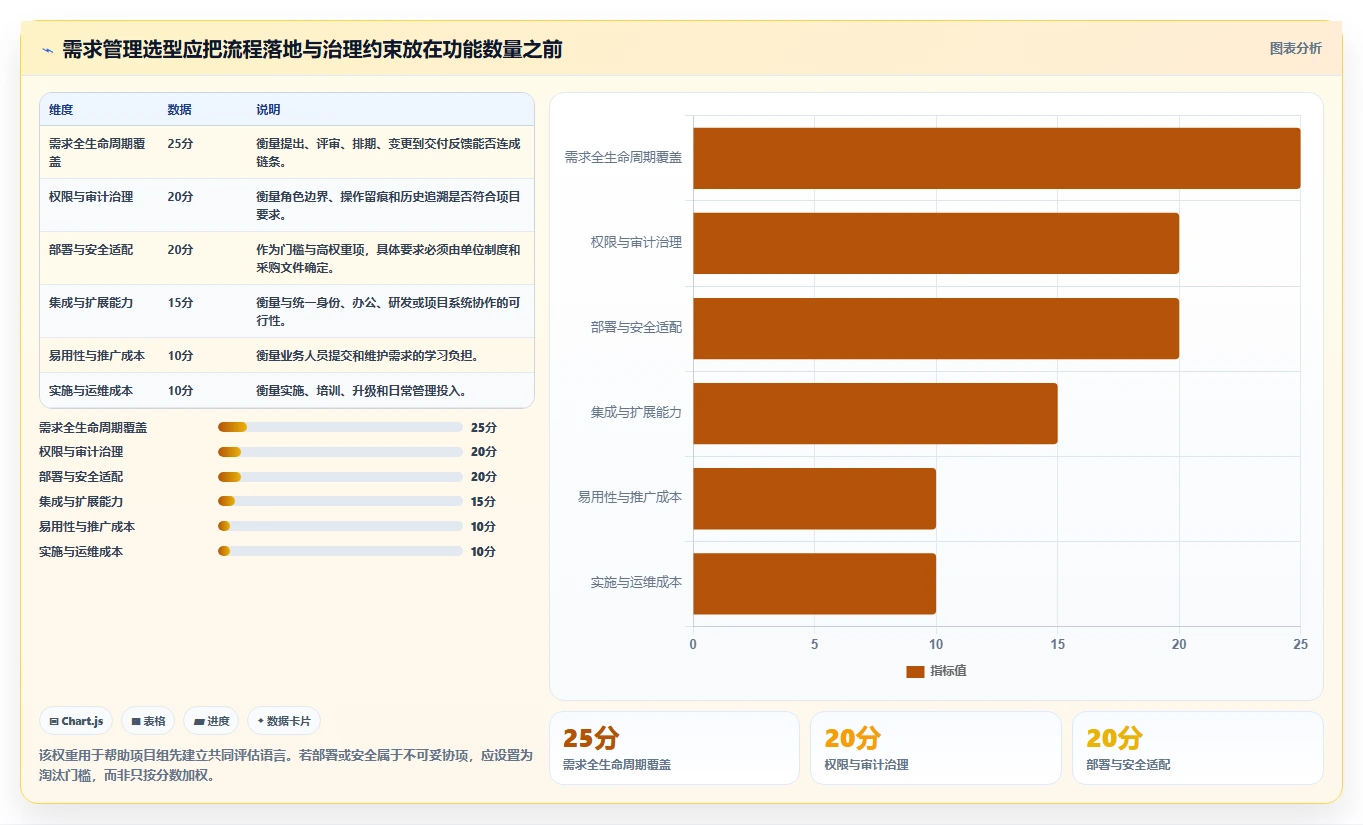Click the 权限与审计治理 progress bar
Image resolution: width=1363 pixels, height=825 pixels.
coord(340,452)
